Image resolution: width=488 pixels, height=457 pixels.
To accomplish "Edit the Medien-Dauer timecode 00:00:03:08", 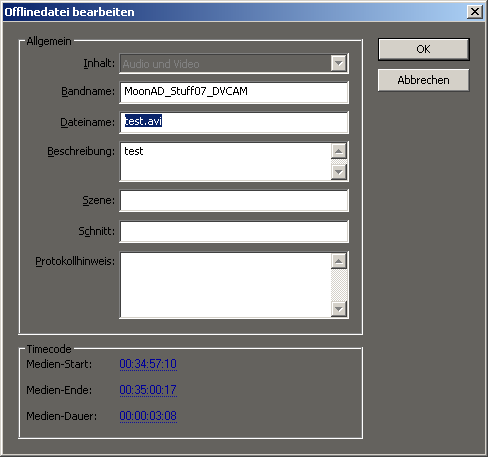I will point(148,416).
